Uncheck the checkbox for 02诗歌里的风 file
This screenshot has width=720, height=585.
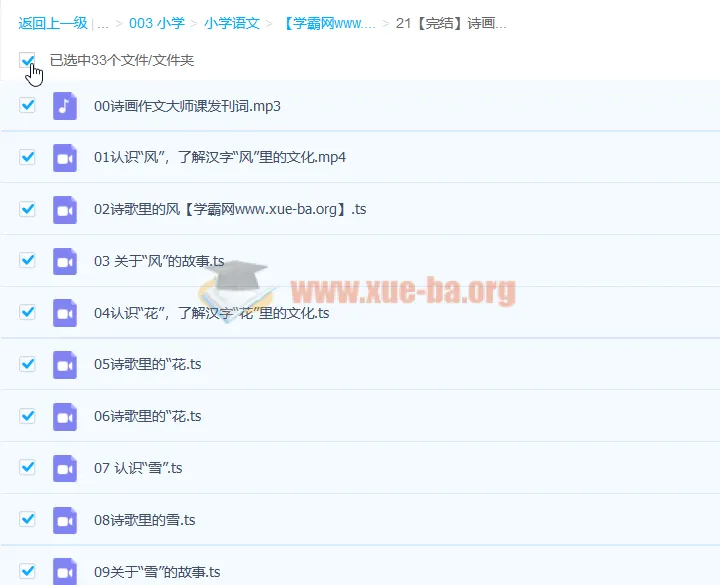(x=28, y=209)
